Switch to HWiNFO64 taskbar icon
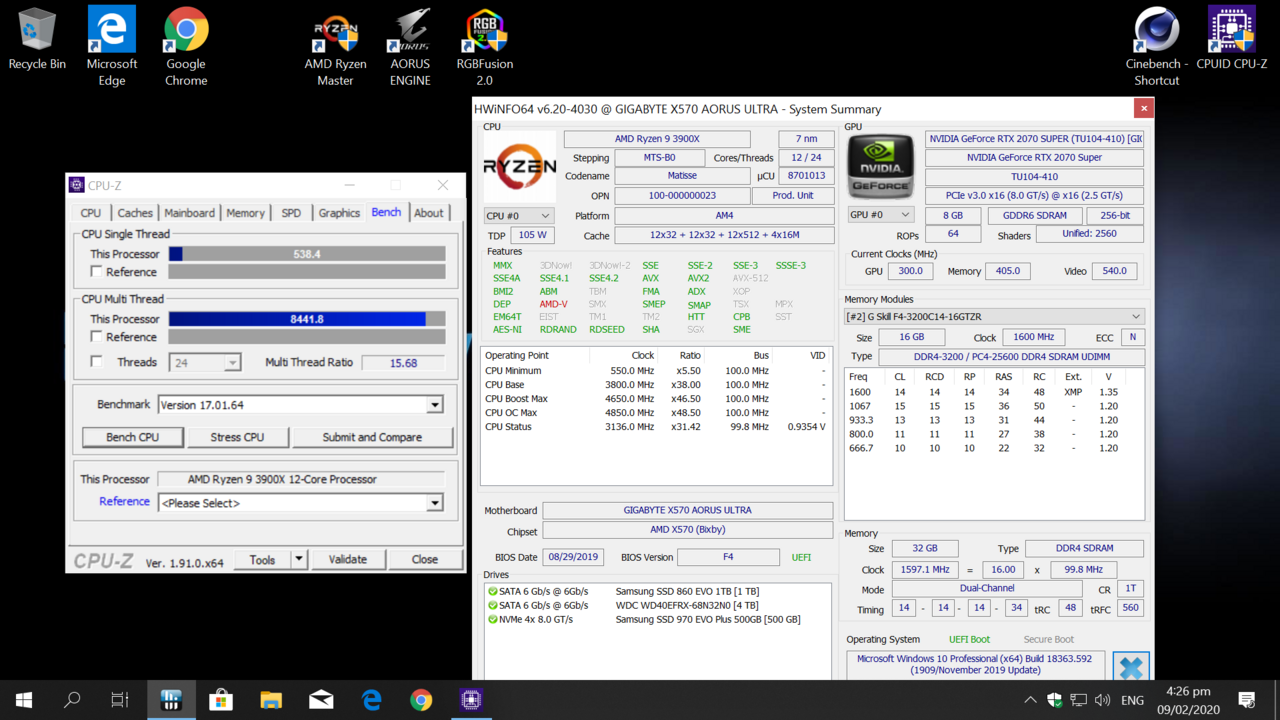Viewport: 1280px width, 720px height. point(171,700)
